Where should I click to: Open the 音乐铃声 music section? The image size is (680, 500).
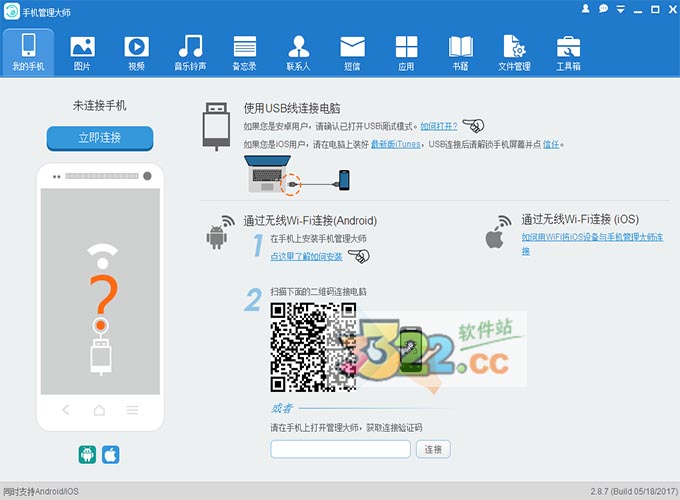pos(190,52)
